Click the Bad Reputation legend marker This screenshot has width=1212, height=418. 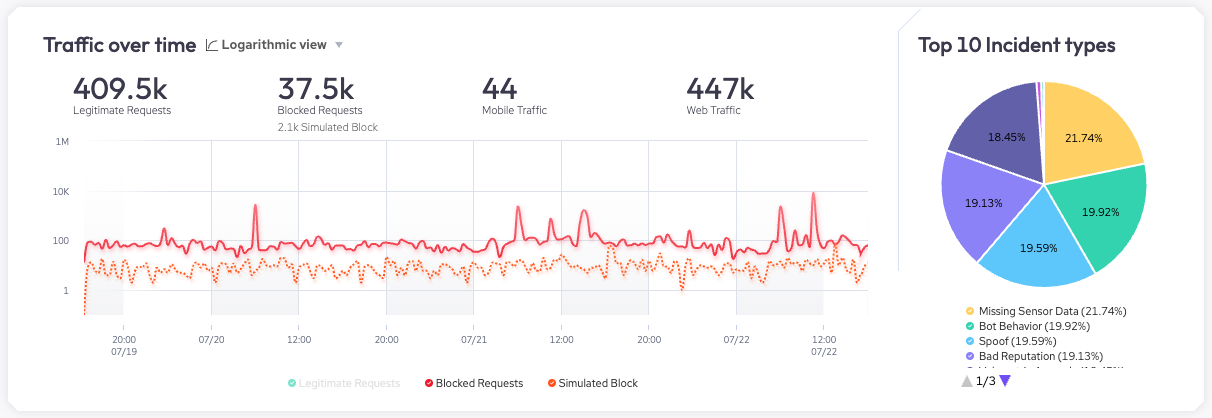click(969, 354)
